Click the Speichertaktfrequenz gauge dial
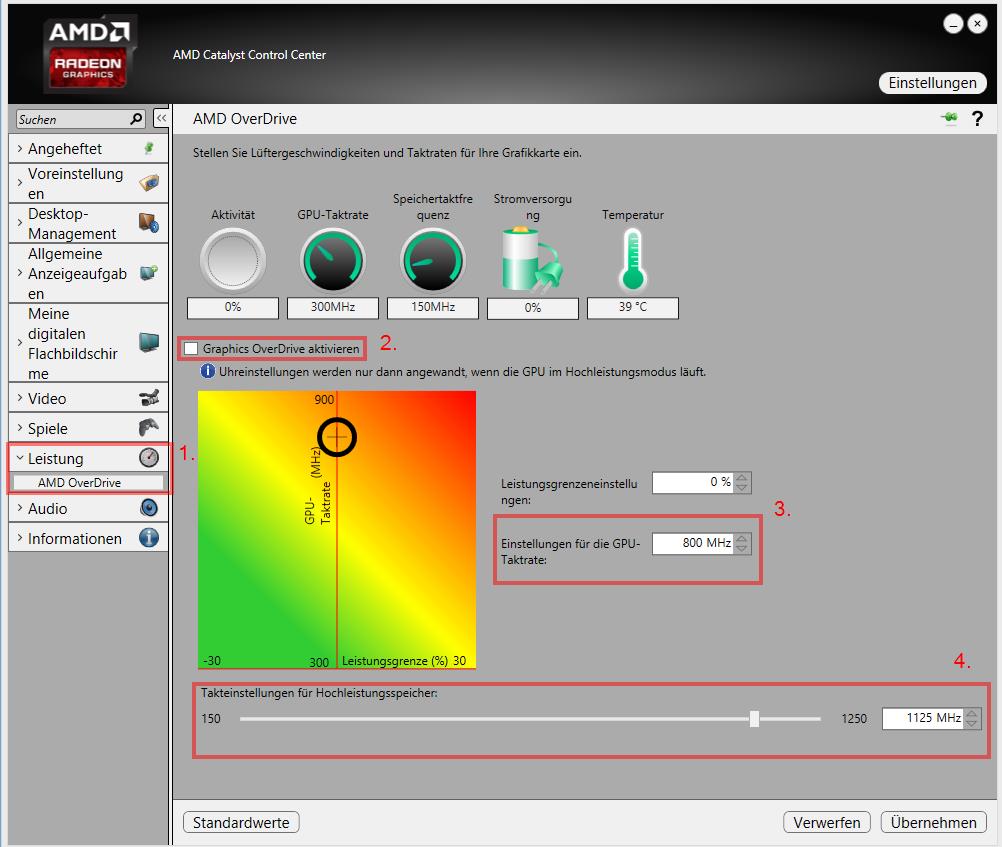 pos(433,261)
